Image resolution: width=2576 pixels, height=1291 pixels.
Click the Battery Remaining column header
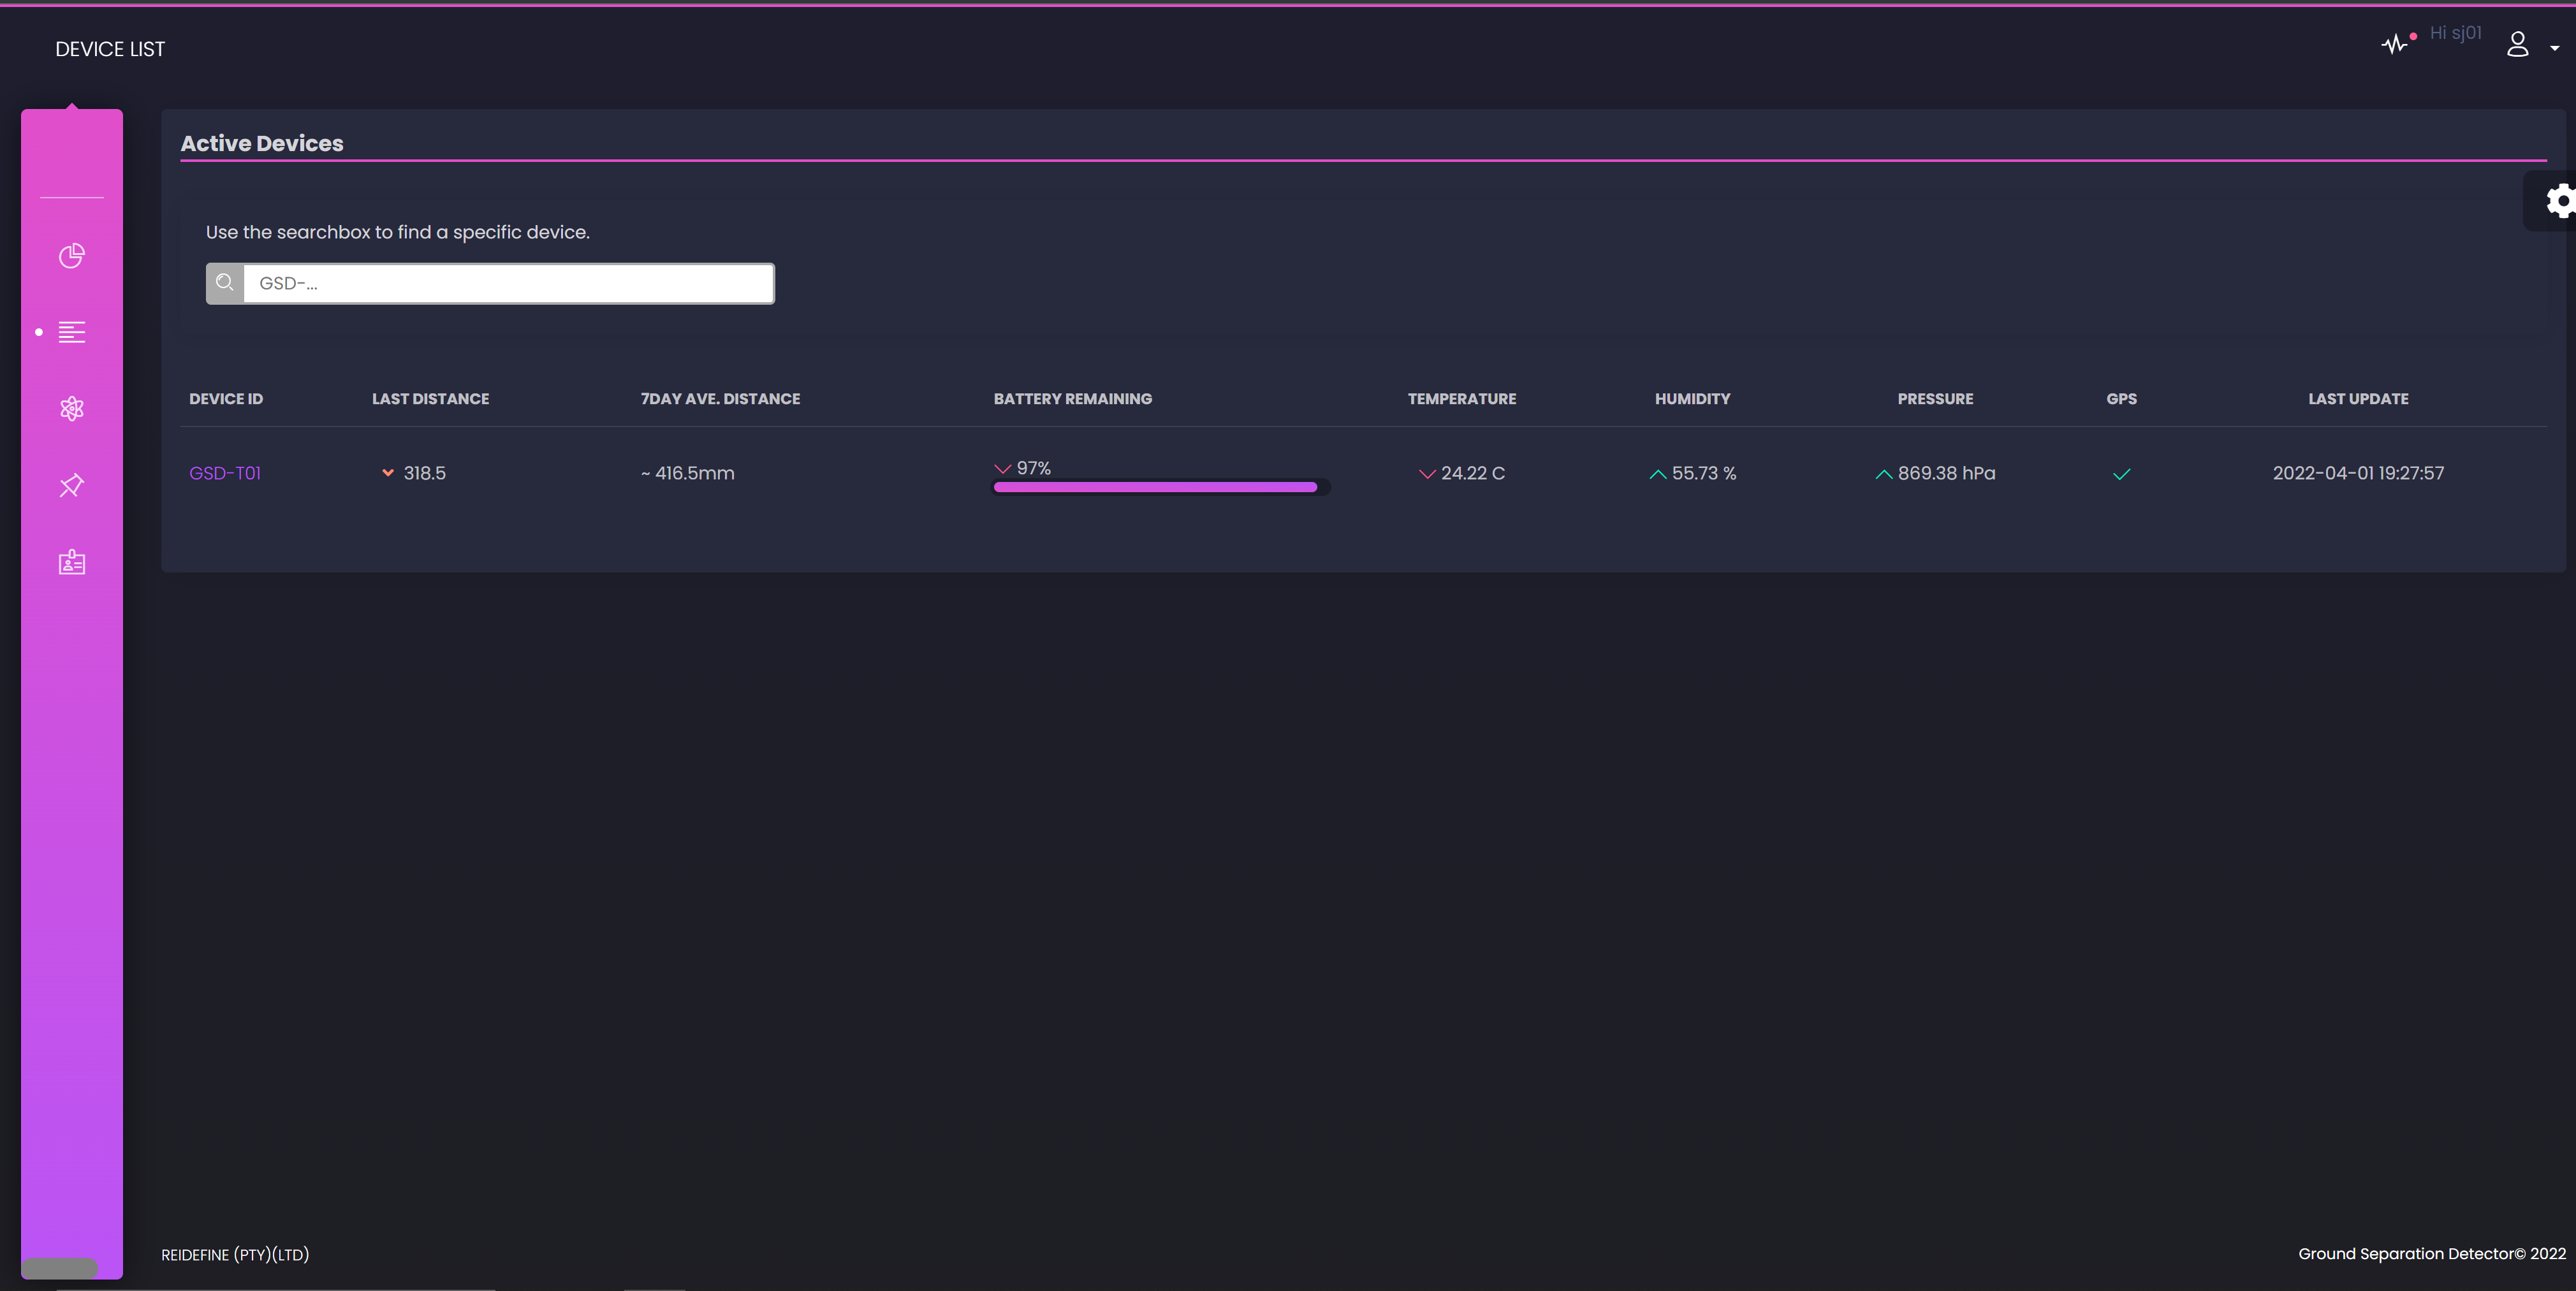click(1072, 399)
